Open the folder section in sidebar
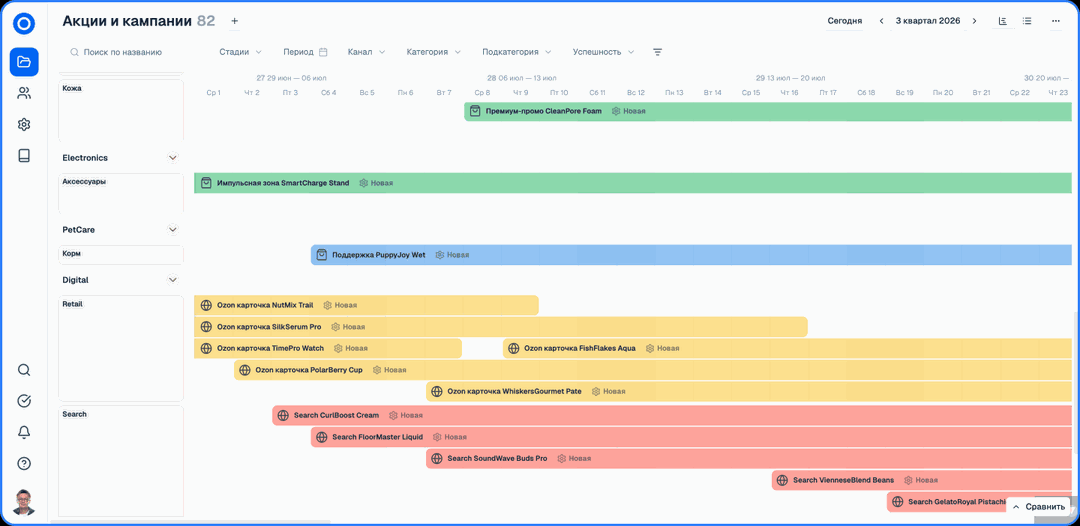 tap(24, 62)
